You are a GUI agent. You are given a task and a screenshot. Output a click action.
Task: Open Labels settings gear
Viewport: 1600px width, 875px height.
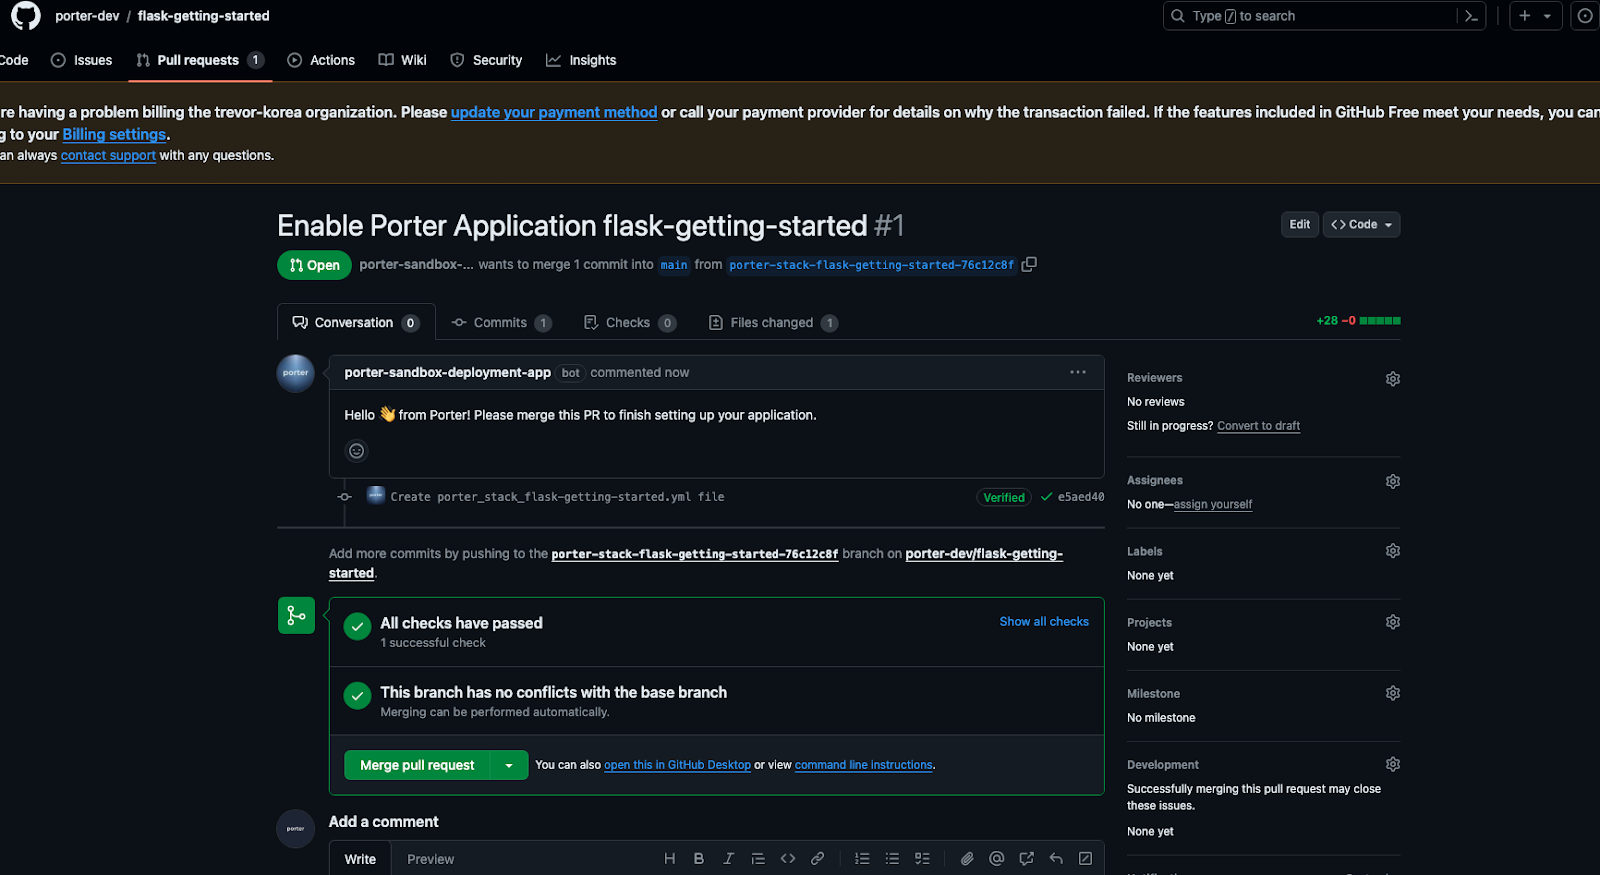(1392, 551)
